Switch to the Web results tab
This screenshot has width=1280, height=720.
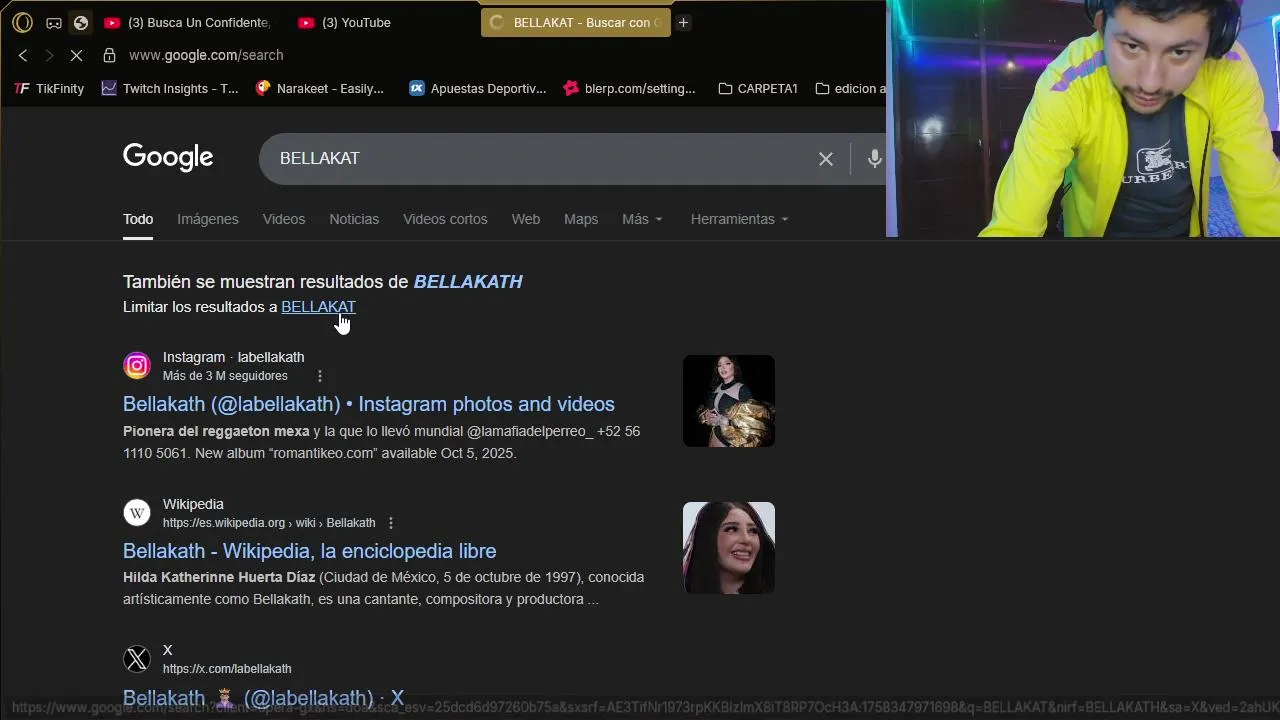526,219
